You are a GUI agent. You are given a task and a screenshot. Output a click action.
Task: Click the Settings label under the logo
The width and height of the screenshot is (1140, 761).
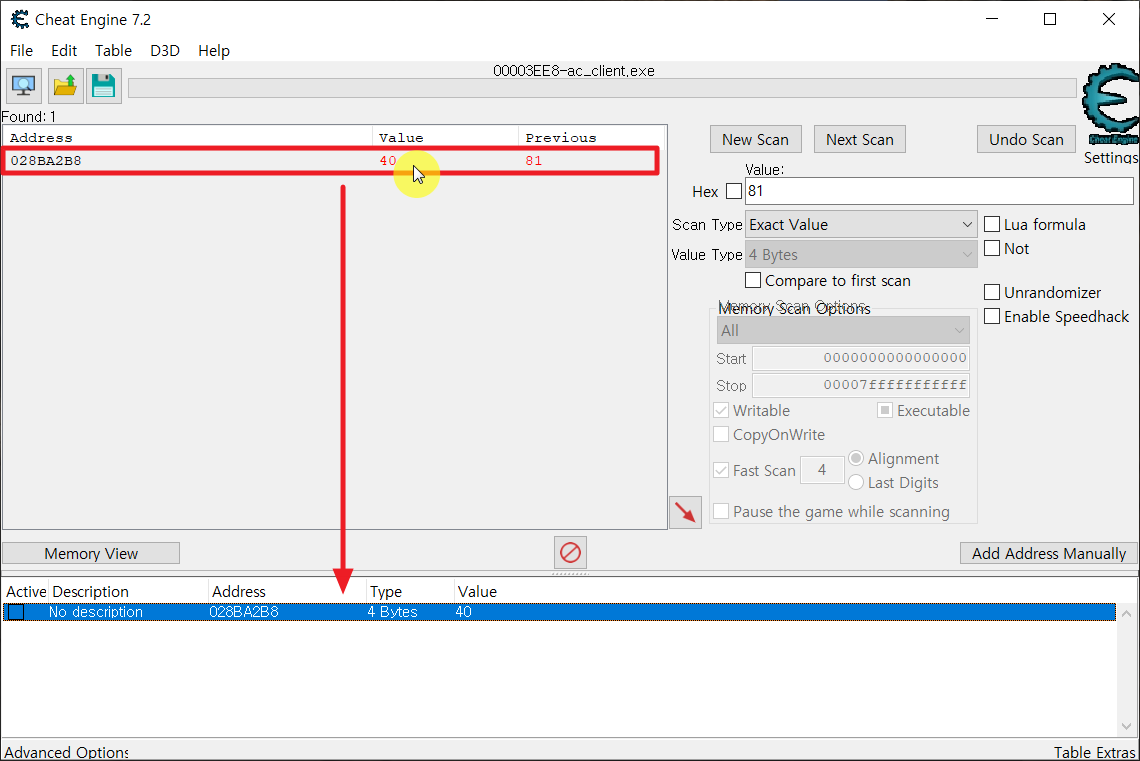click(1110, 158)
